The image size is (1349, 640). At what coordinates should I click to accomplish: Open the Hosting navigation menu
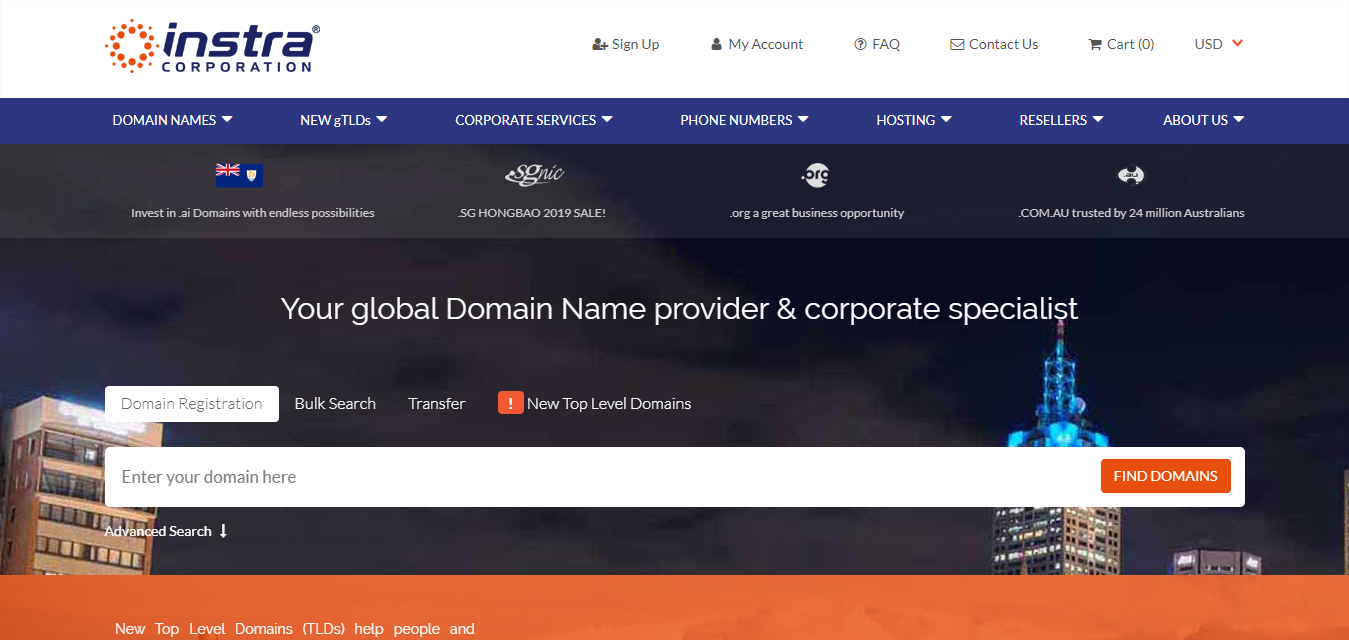tap(913, 120)
